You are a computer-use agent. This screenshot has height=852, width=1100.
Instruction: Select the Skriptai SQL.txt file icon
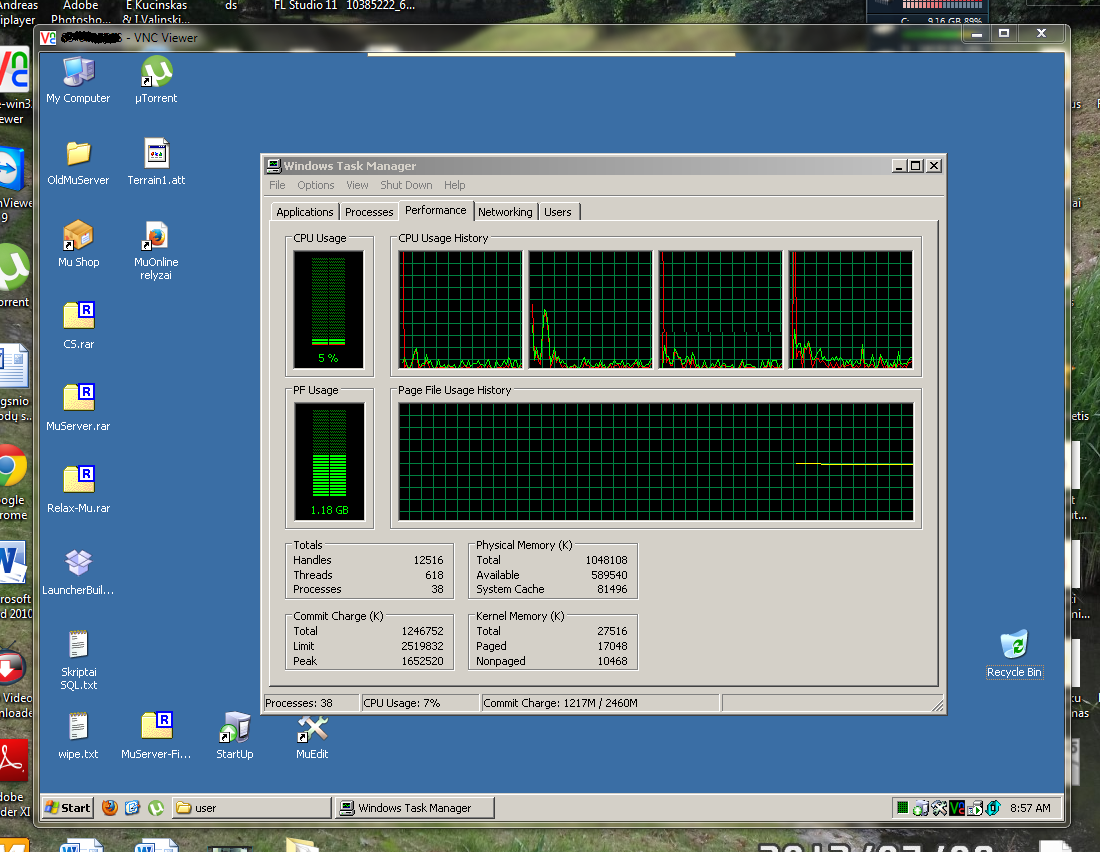click(79, 660)
